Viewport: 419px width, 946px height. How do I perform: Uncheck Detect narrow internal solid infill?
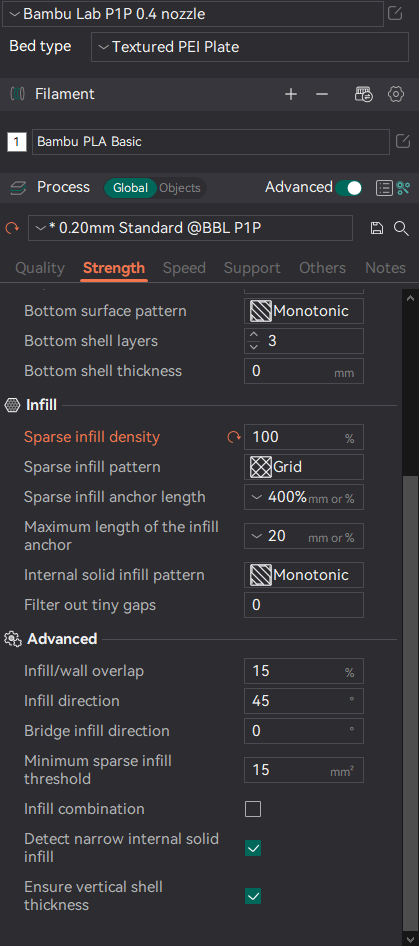tap(253, 848)
